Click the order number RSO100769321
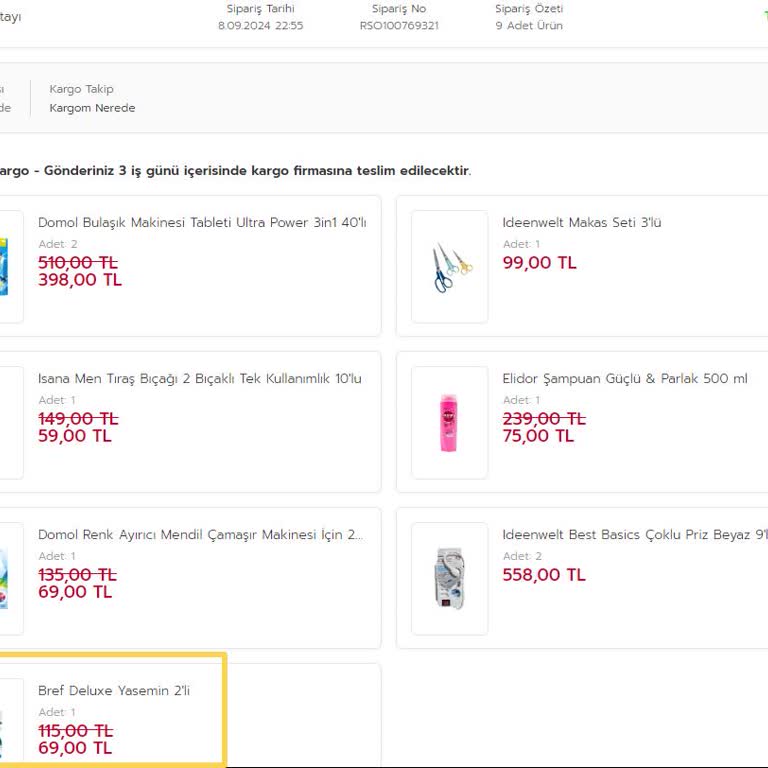This screenshot has width=768, height=768. point(399,26)
